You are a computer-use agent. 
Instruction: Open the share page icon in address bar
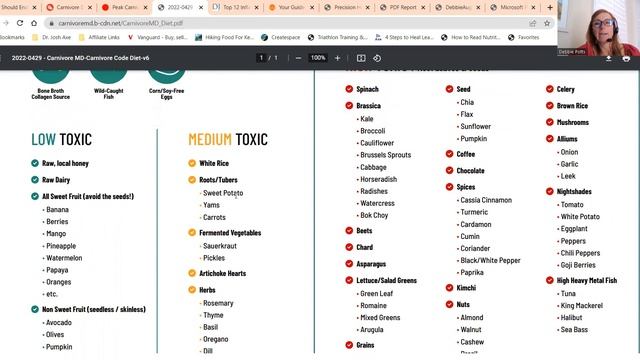[x=533, y=23]
